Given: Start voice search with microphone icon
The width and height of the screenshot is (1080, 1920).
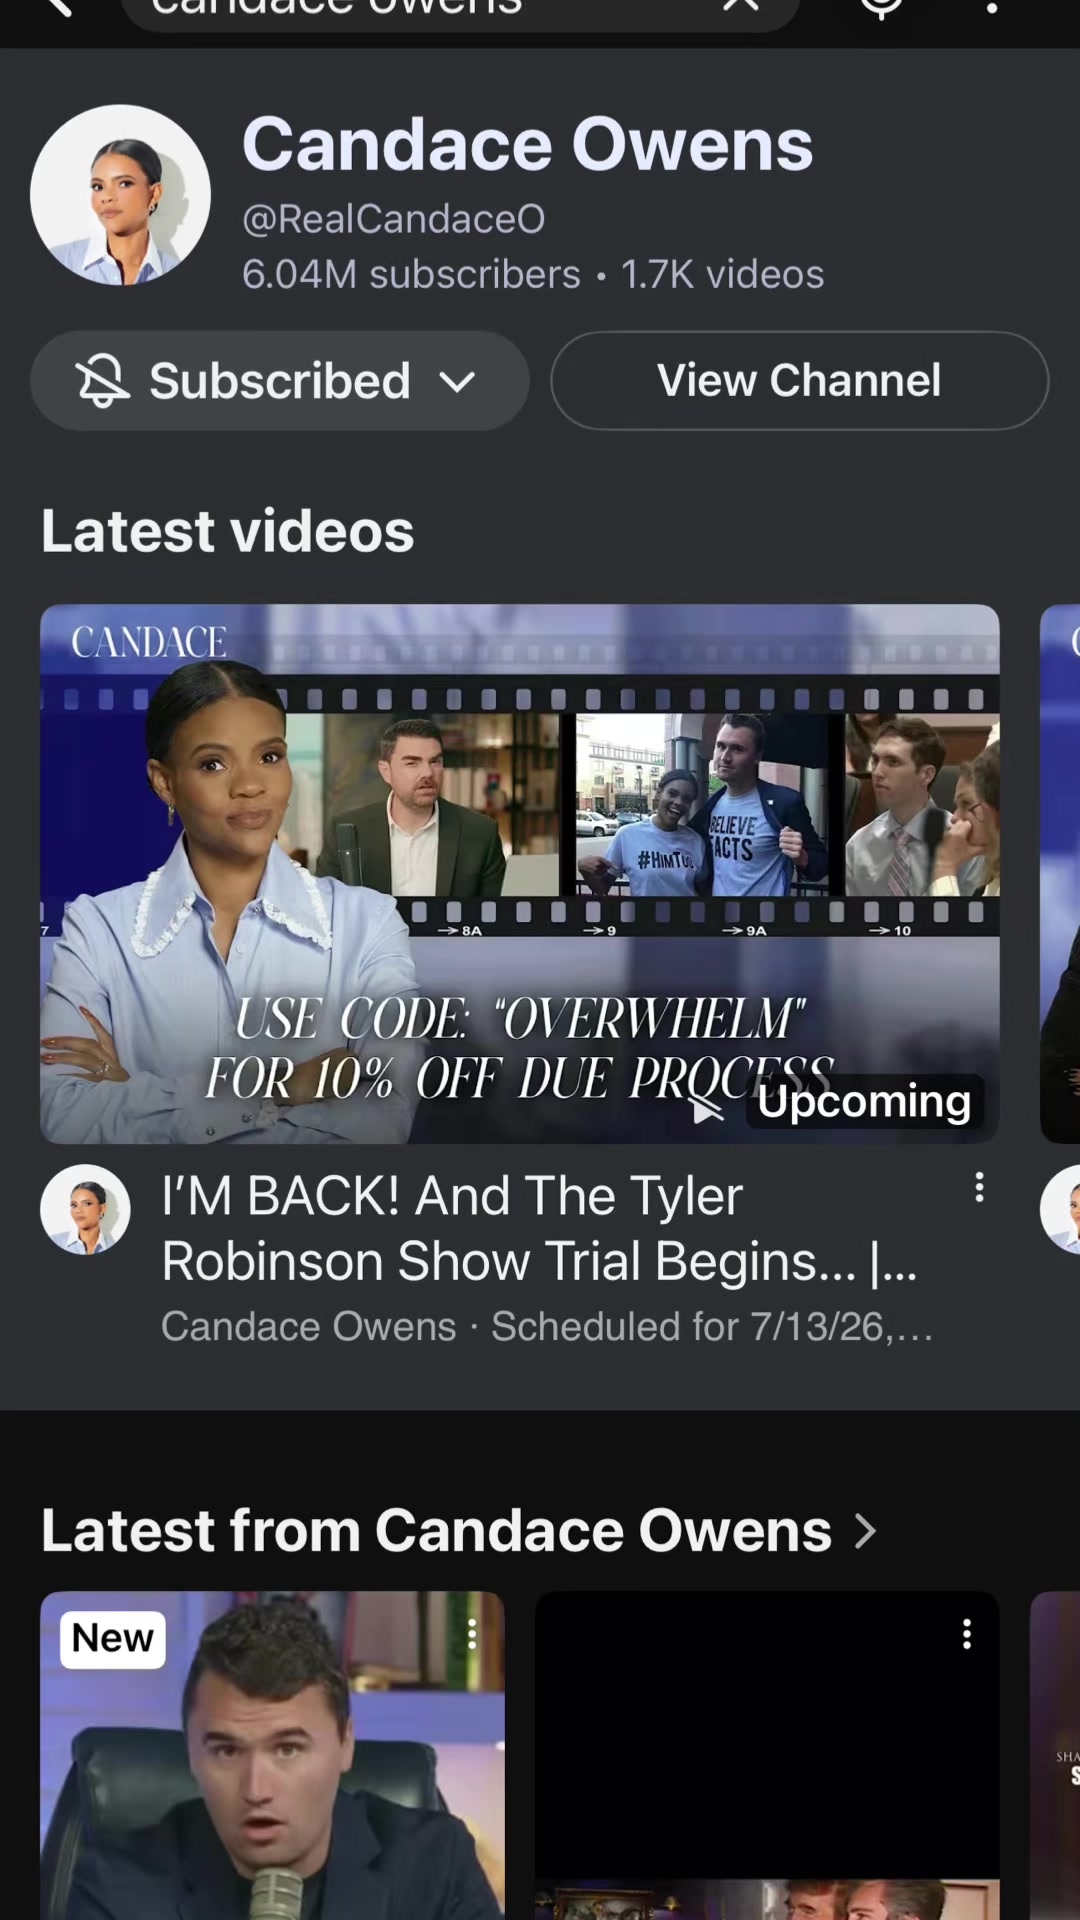Looking at the screenshot, I should point(881,6).
